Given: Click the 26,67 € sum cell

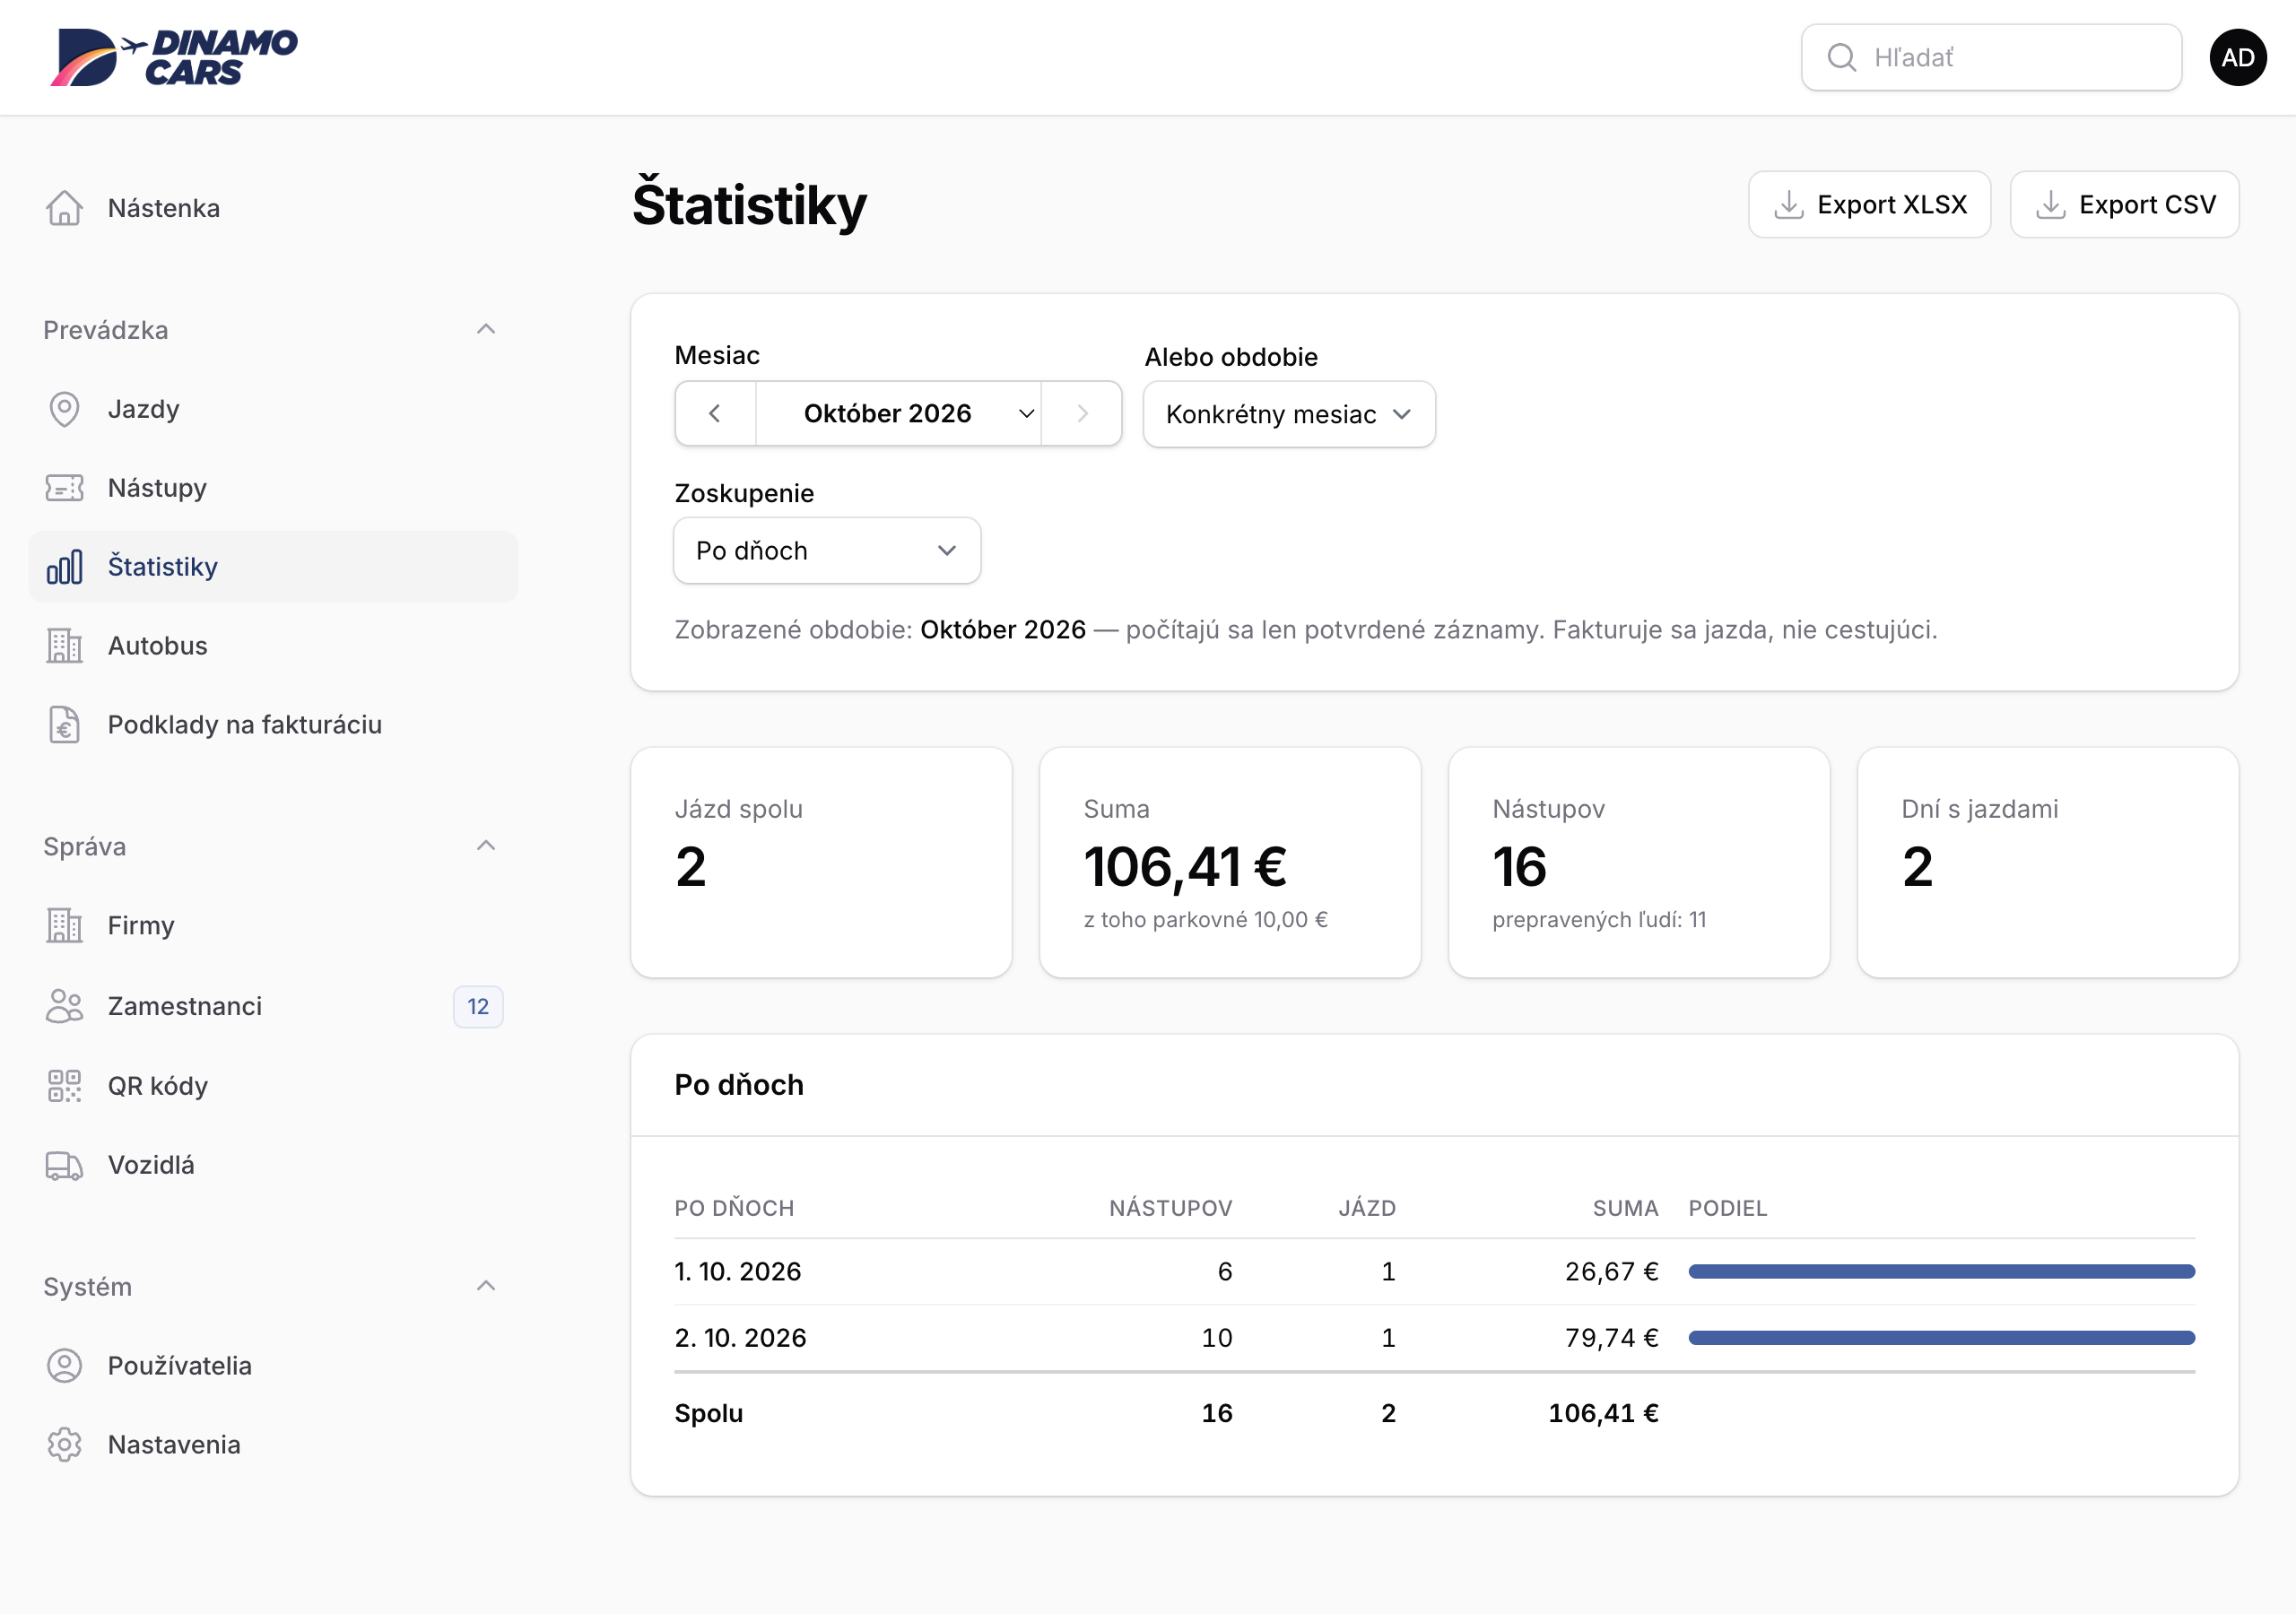Looking at the screenshot, I should [x=1611, y=1272].
